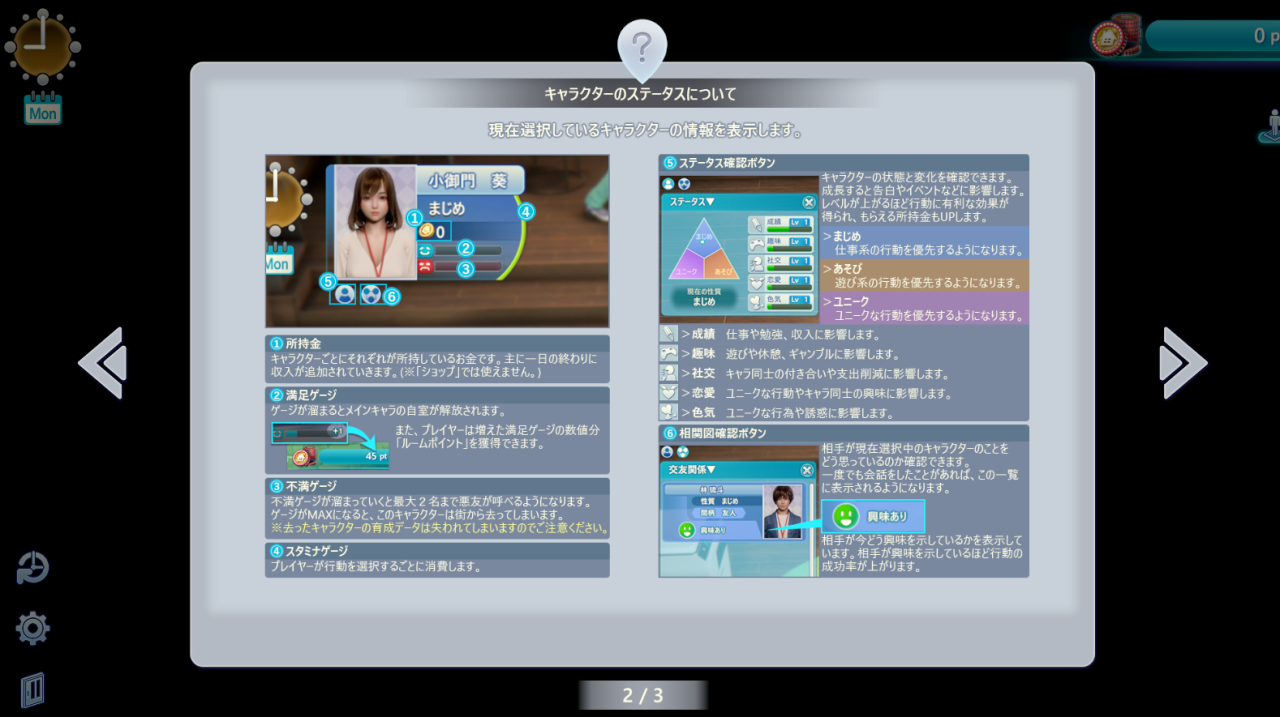The height and width of the screenshot is (717, 1280).
Task: Click the subtitle 現在選択しているキャラクターの情報を表示します。
Action: [x=645, y=131]
